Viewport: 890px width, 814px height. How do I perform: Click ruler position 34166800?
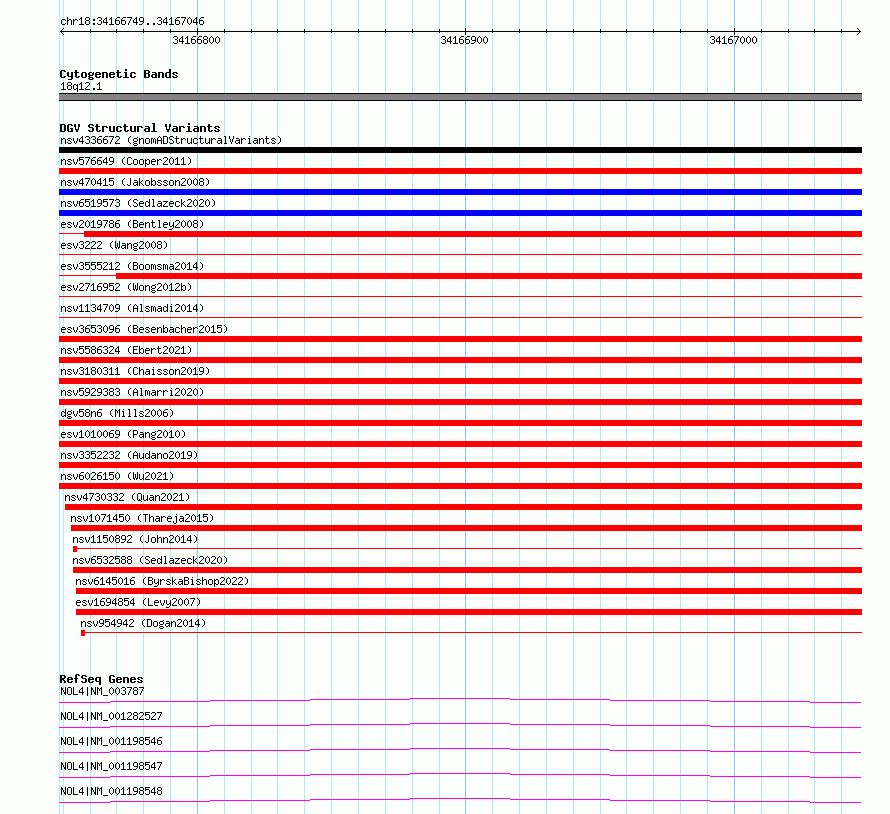click(x=196, y=40)
